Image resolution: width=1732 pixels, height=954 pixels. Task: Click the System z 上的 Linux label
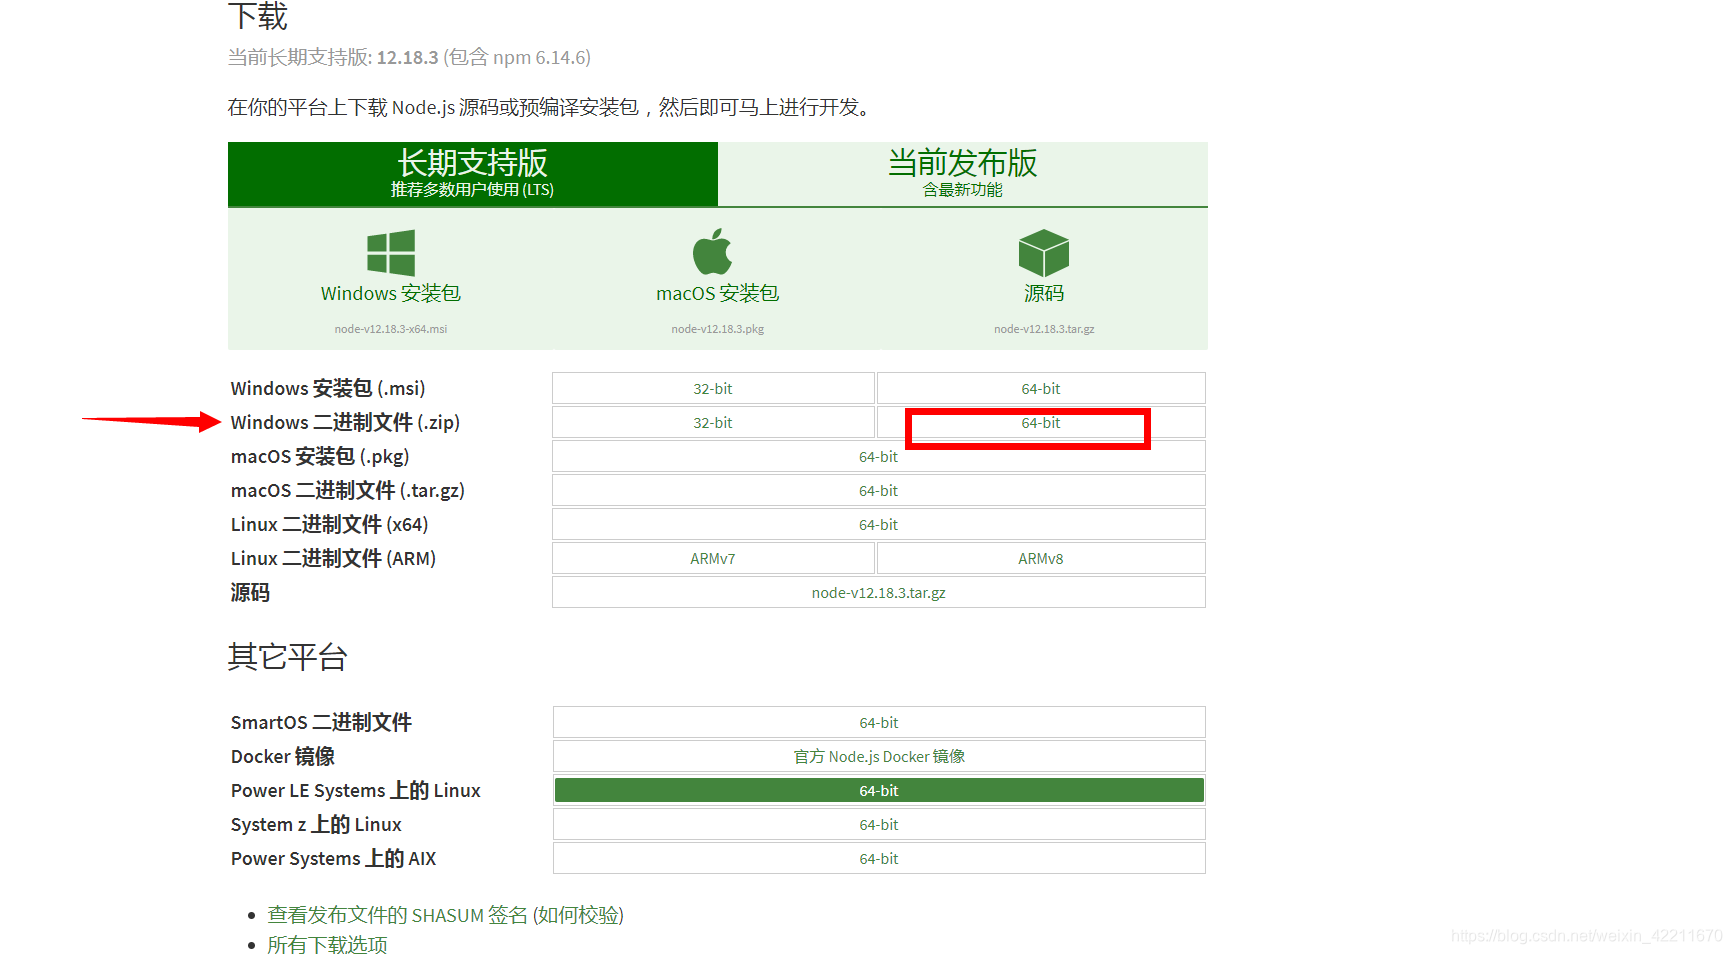pyautogui.click(x=316, y=824)
